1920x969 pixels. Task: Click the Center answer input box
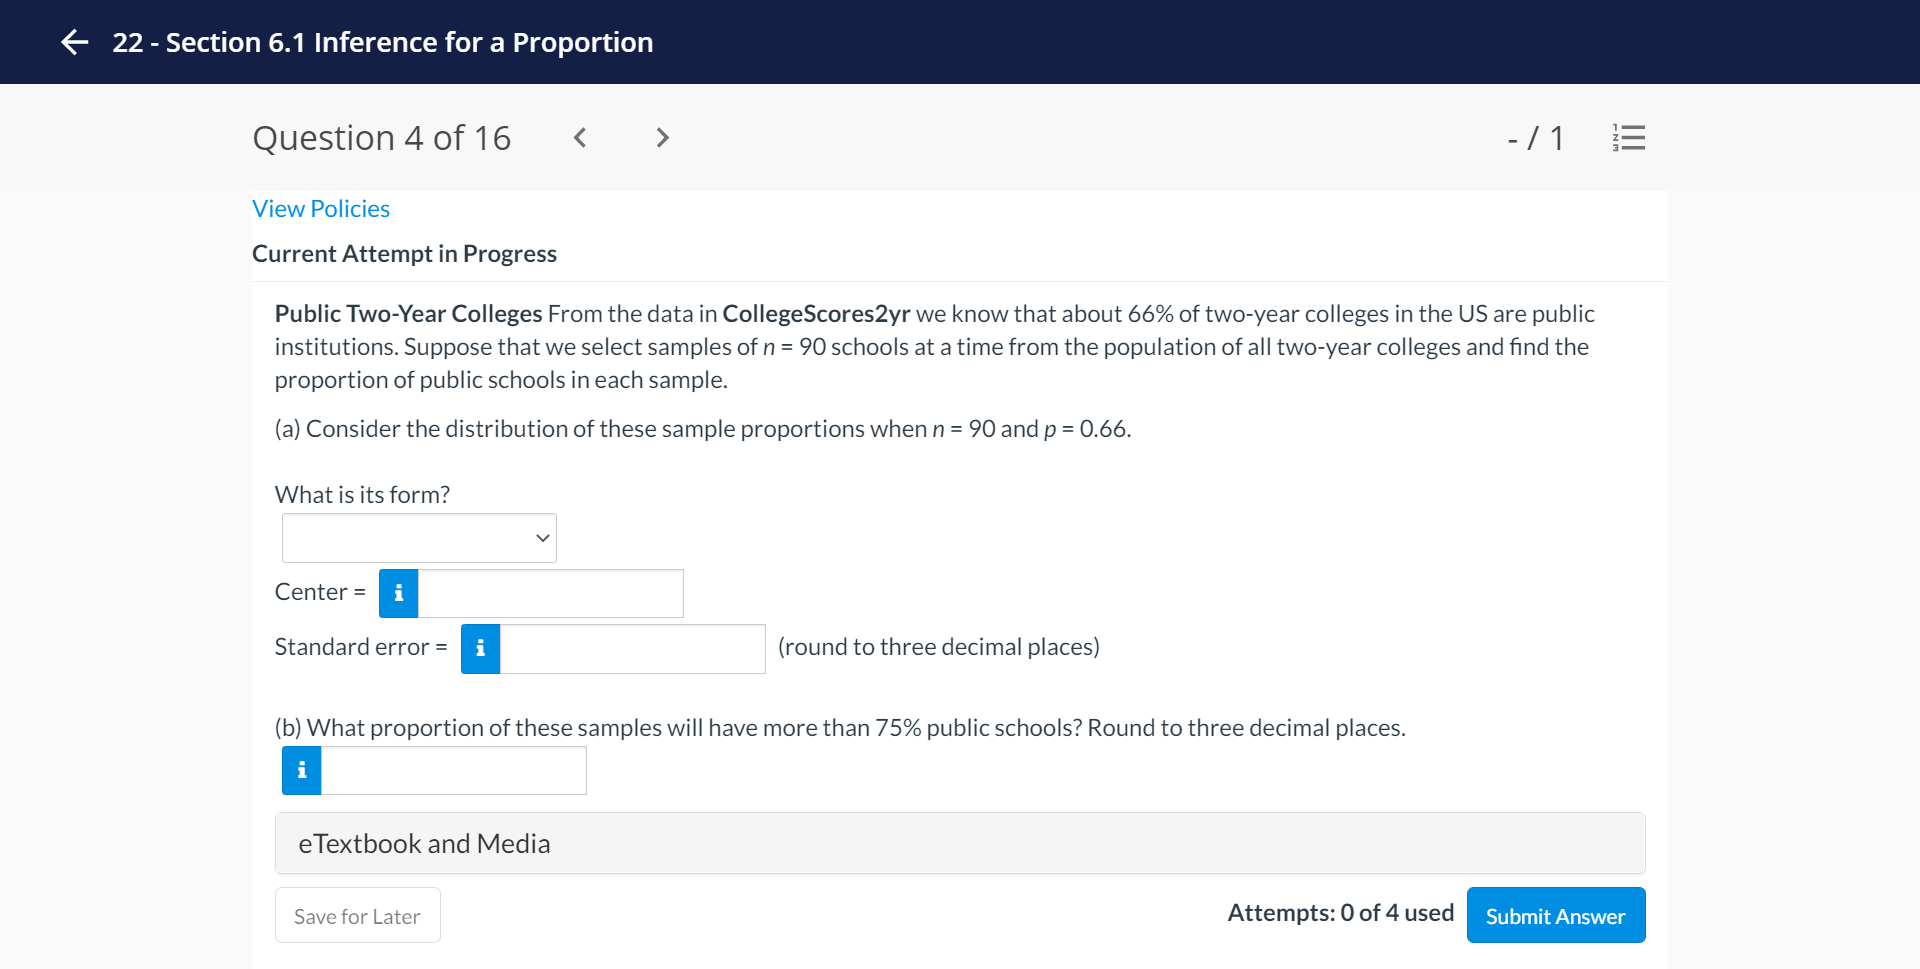tap(550, 593)
